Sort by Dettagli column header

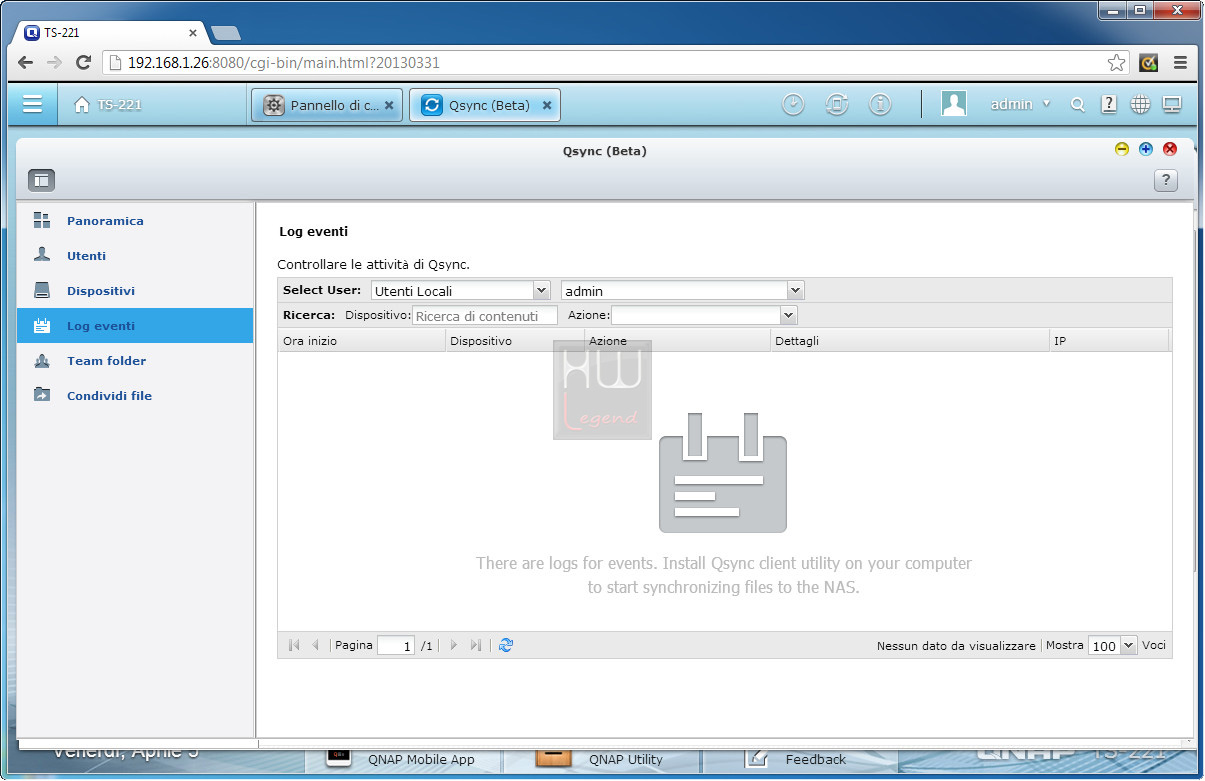909,341
